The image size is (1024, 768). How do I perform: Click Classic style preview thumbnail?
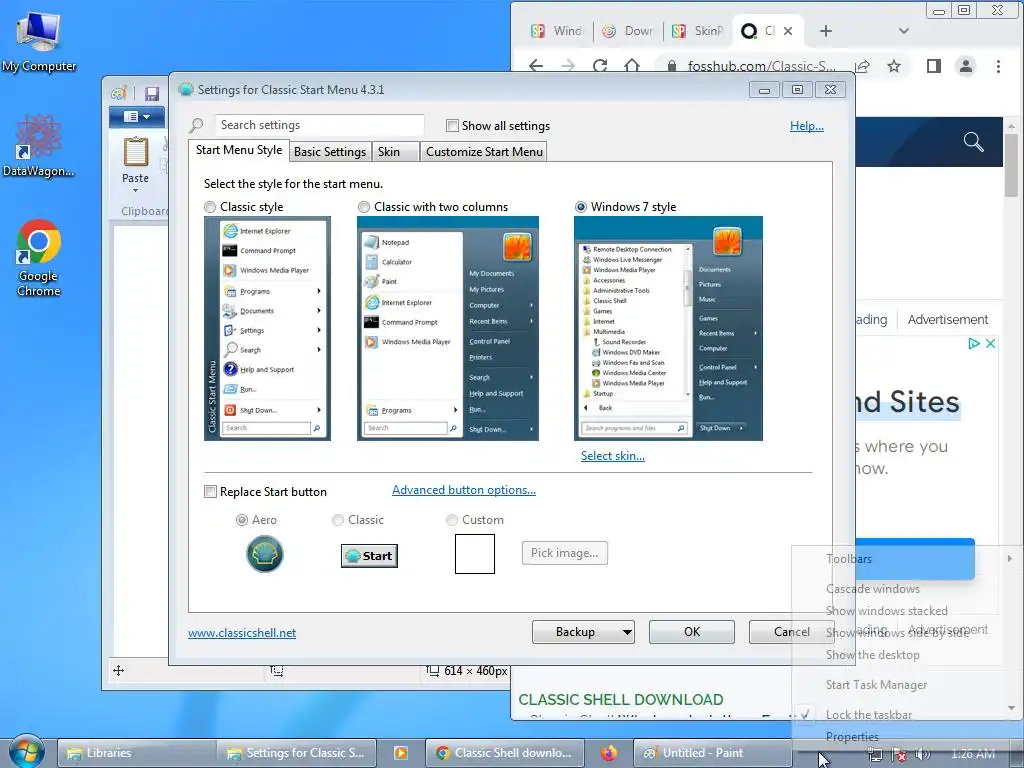267,328
